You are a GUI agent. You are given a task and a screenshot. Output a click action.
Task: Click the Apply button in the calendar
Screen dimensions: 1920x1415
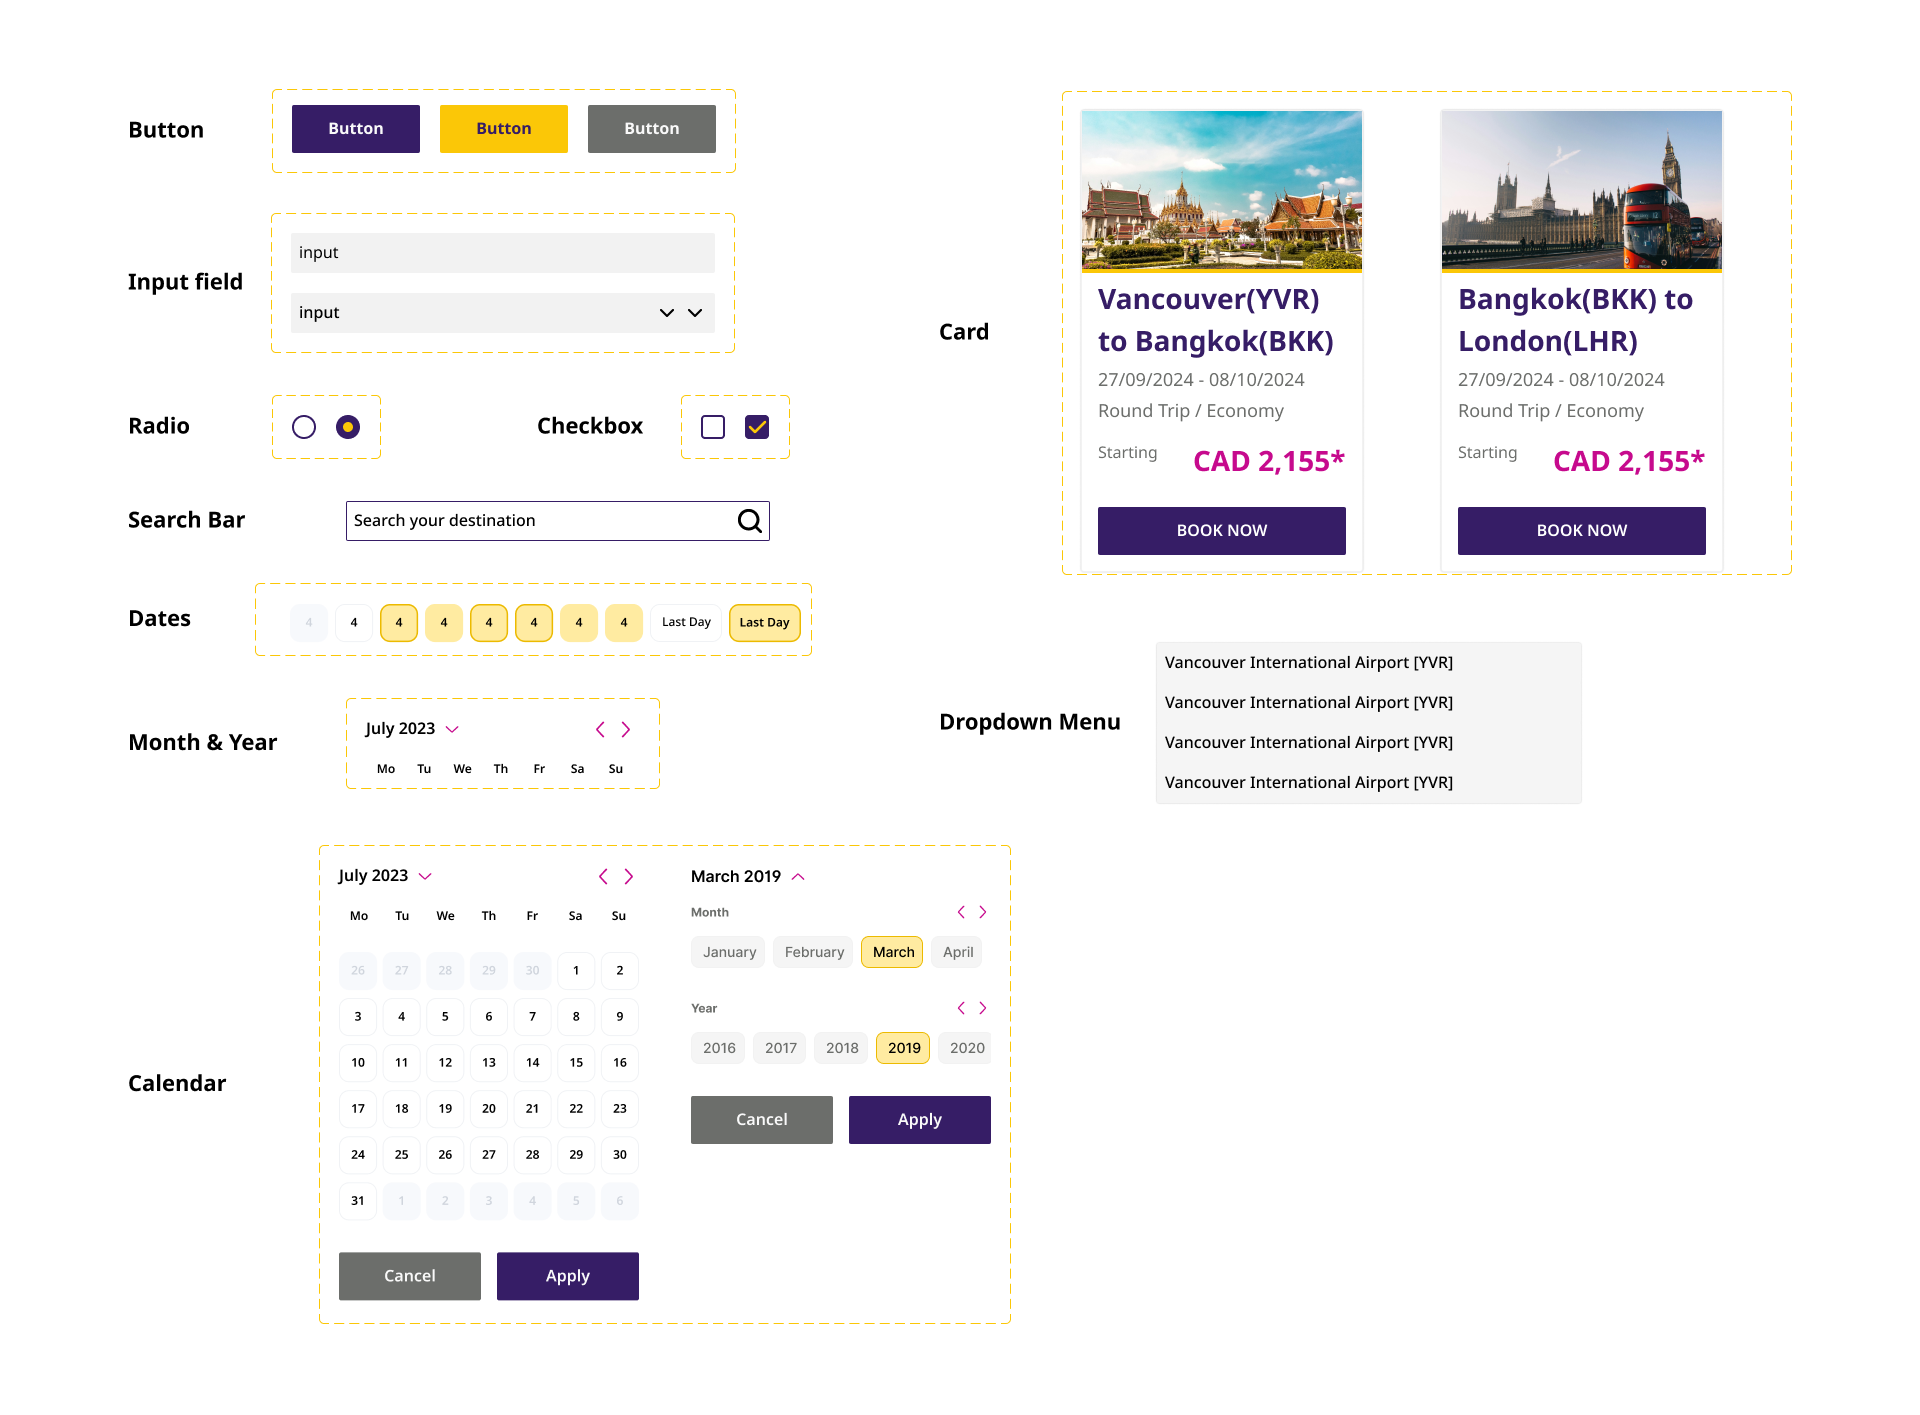(x=569, y=1275)
